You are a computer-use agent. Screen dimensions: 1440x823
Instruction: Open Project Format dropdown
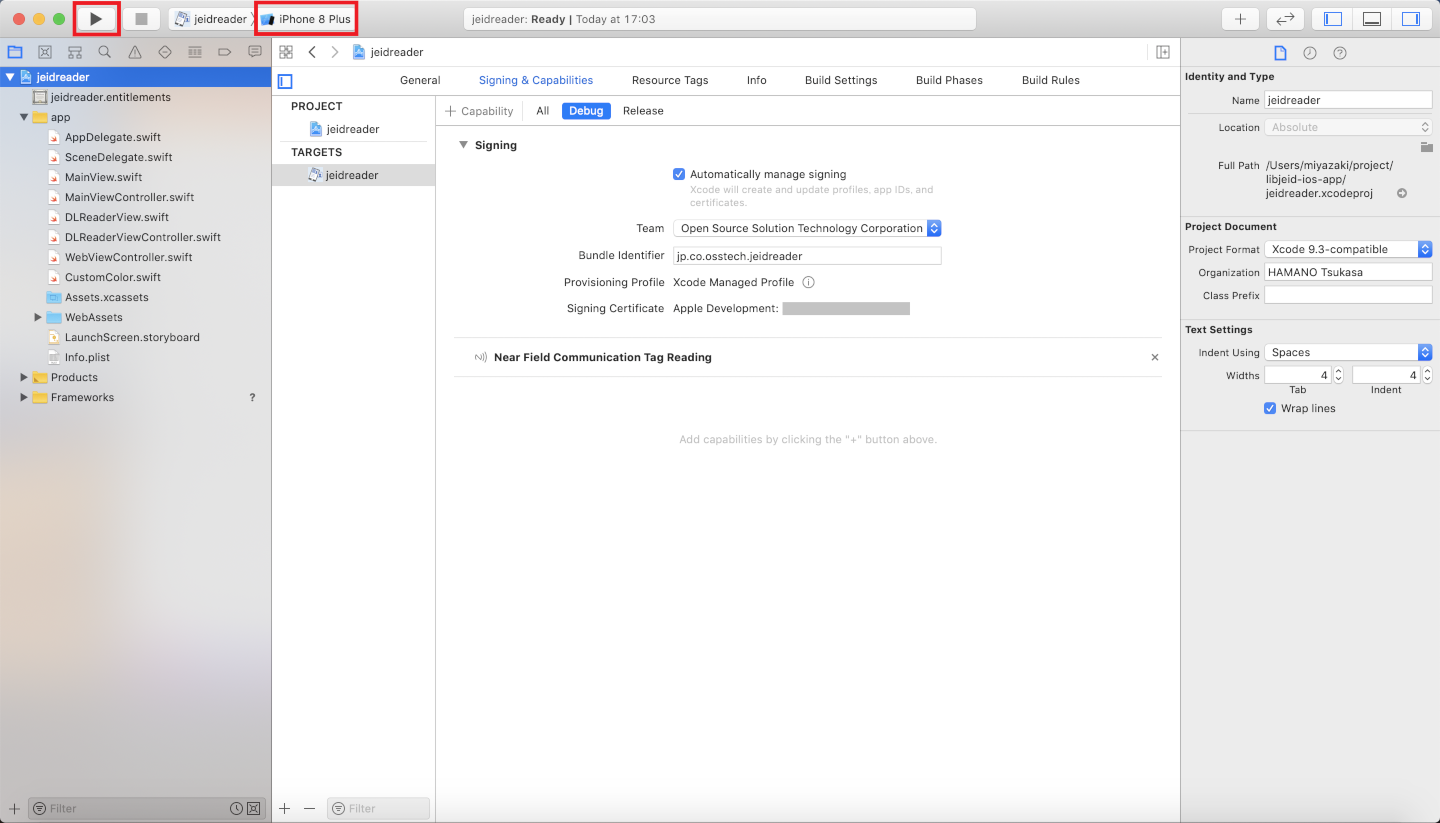tap(1348, 249)
